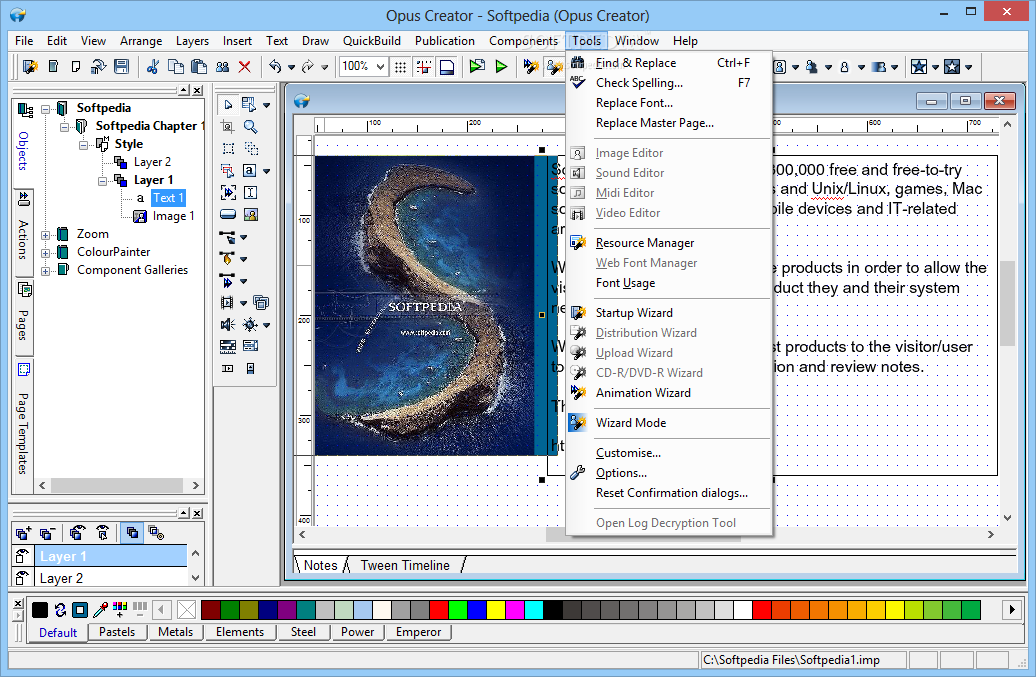Toggle Wizard Mode in Tools menu

pyautogui.click(x=669, y=423)
